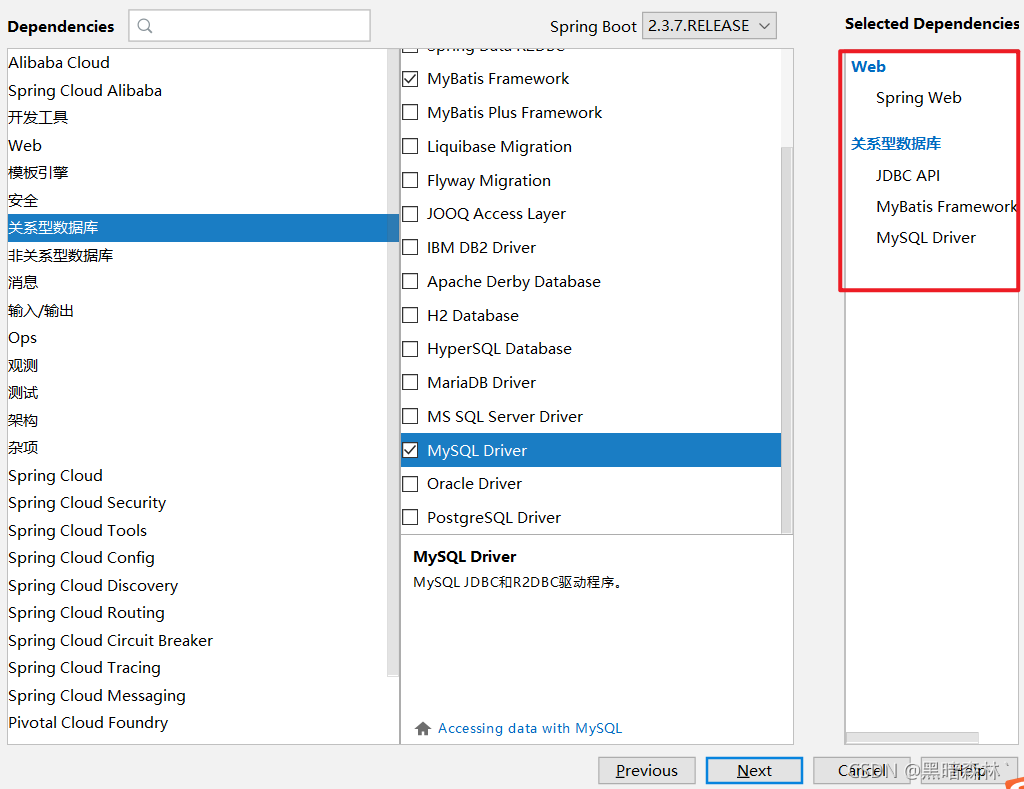This screenshot has width=1024, height=789.
Task: Enable JOOQ Access Layer checkbox
Action: click(x=410, y=214)
